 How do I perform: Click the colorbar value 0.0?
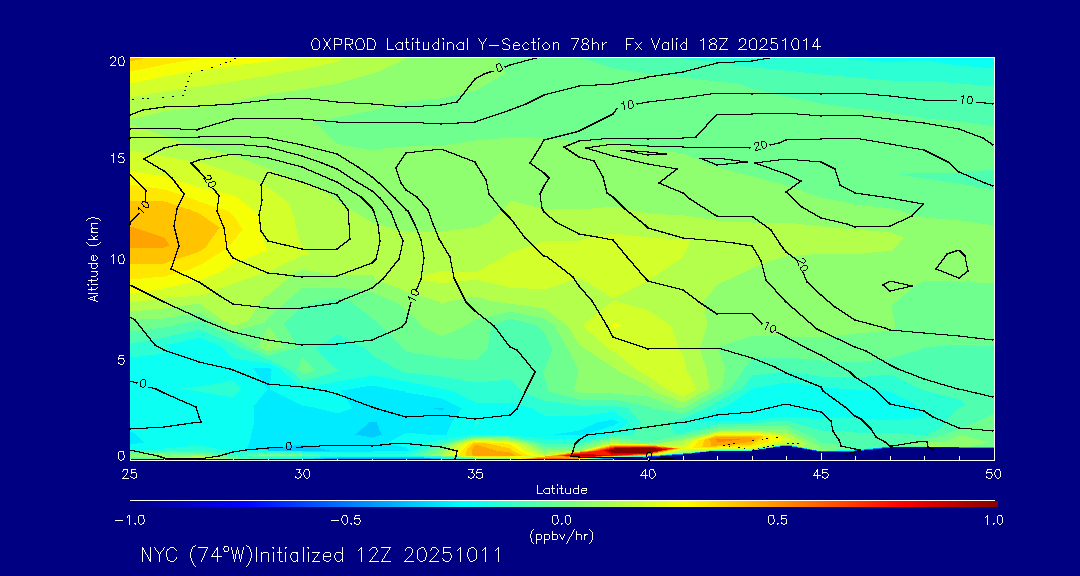[x=562, y=520]
